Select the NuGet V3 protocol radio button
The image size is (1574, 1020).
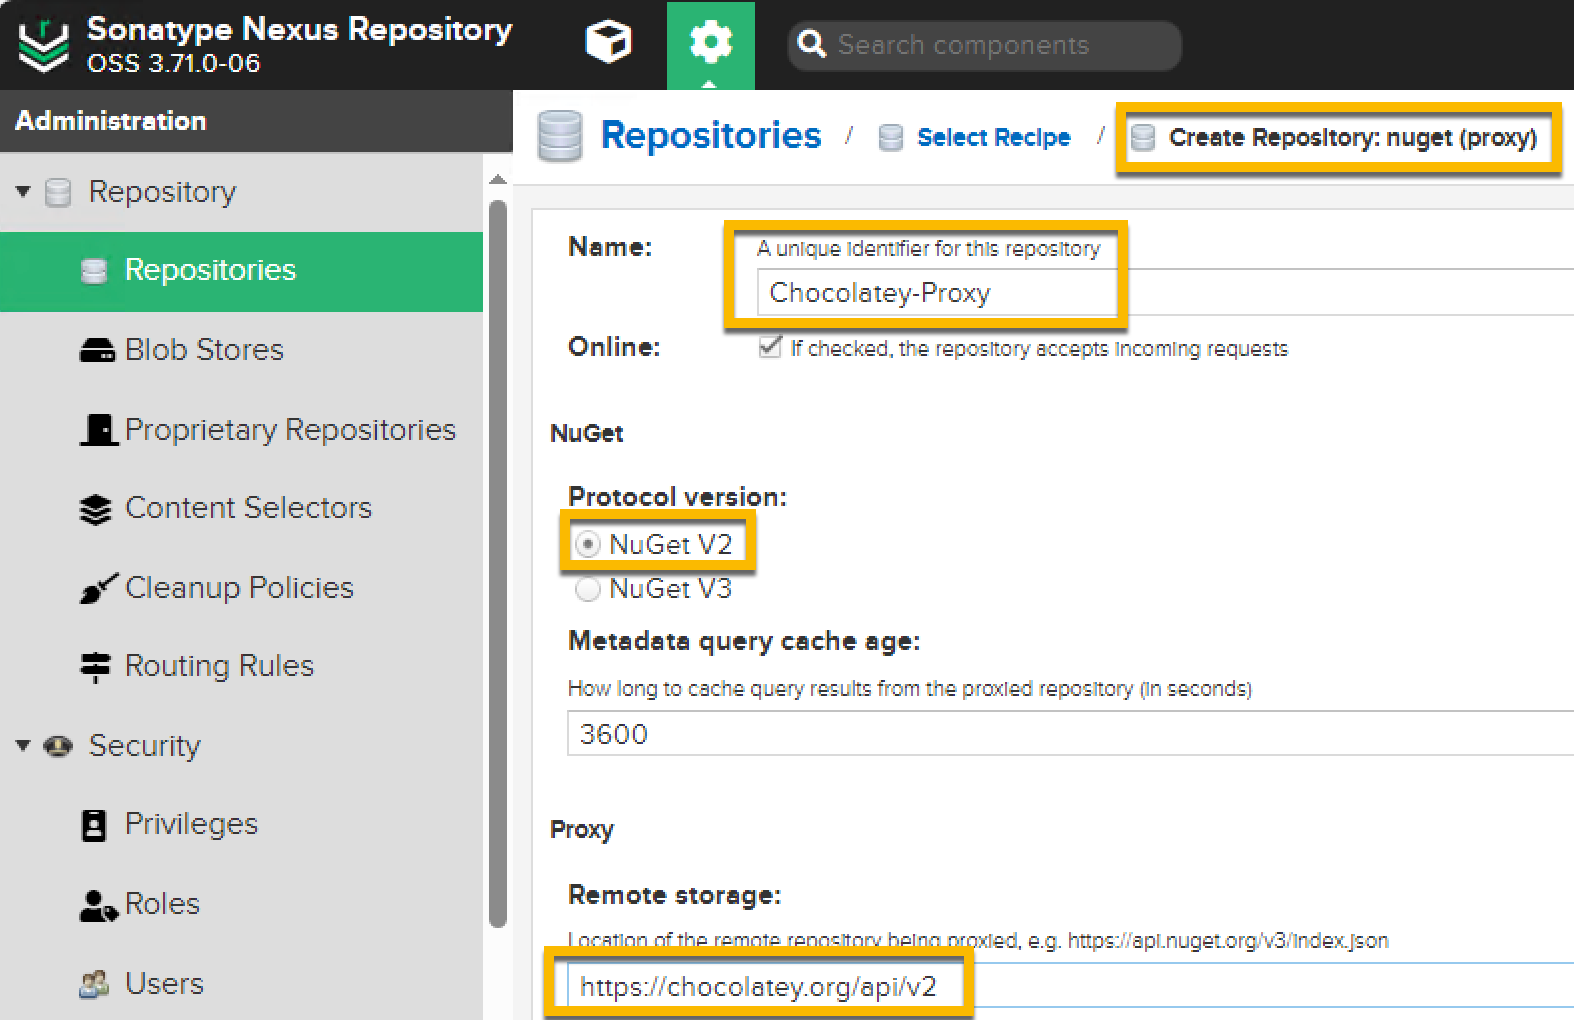(x=588, y=589)
